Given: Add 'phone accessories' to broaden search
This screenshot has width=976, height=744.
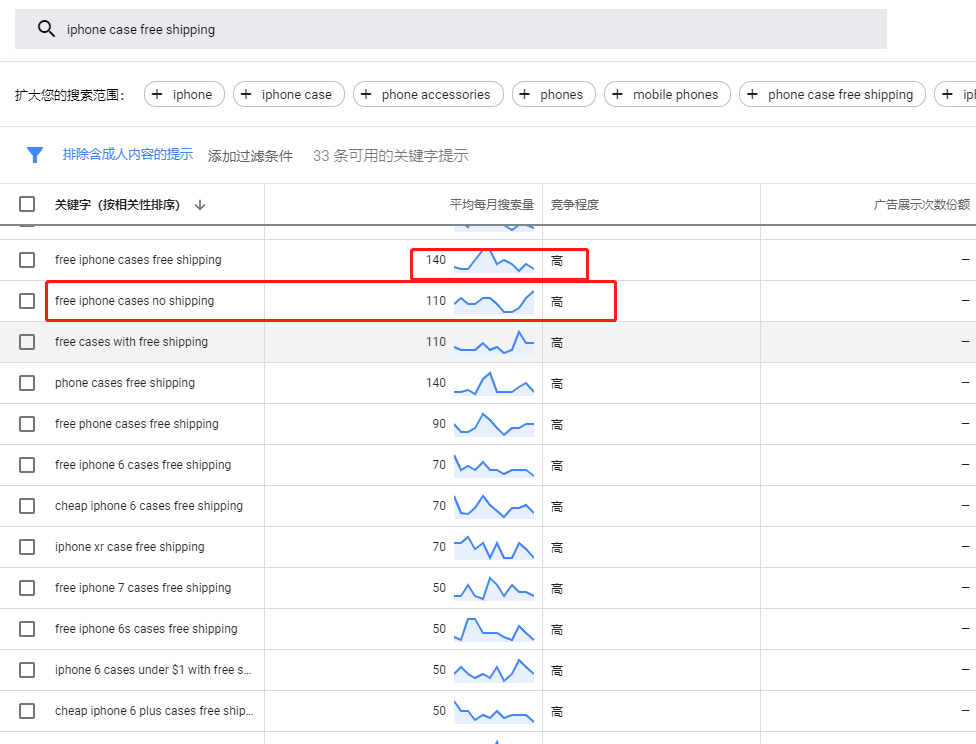Looking at the screenshot, I should pos(428,94).
